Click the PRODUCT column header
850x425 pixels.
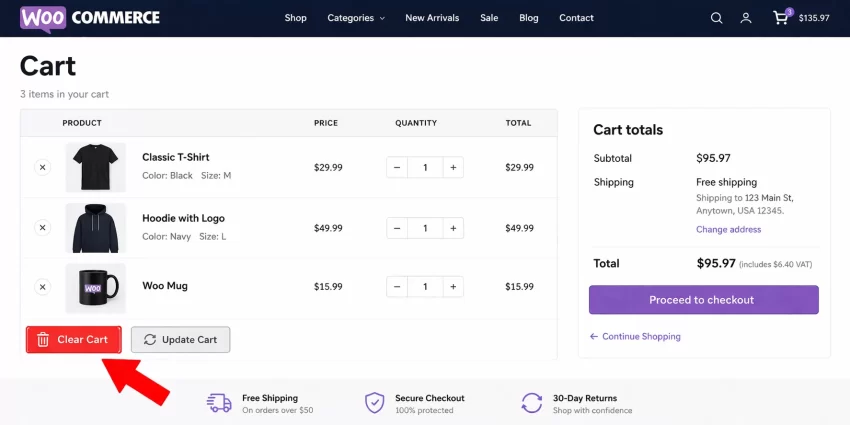point(82,123)
